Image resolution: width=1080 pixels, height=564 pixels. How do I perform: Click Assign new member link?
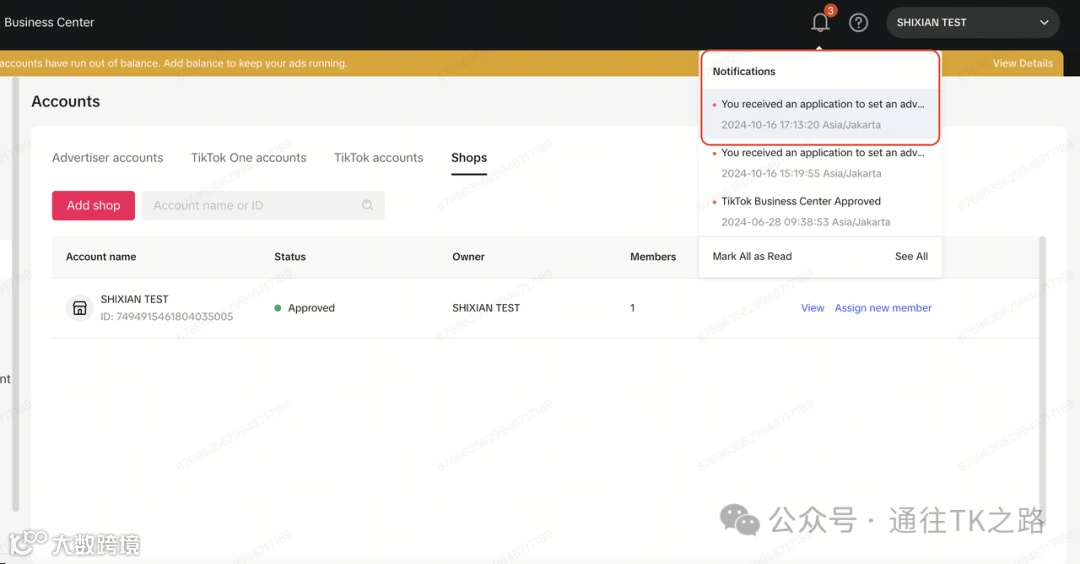tap(883, 308)
